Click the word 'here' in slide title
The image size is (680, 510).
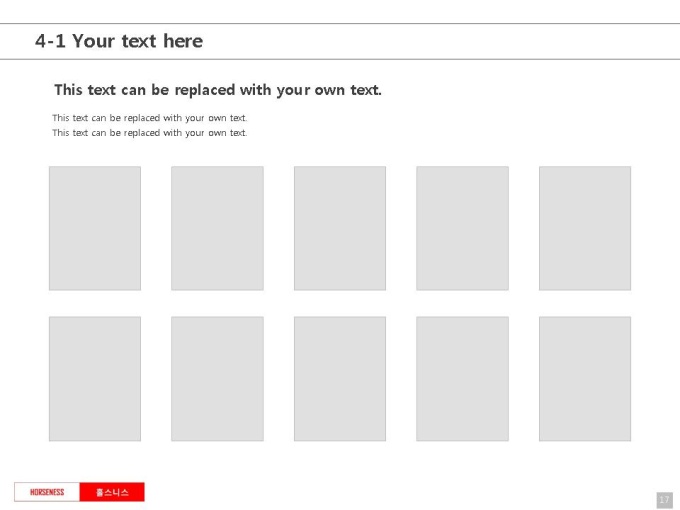[x=183, y=41]
